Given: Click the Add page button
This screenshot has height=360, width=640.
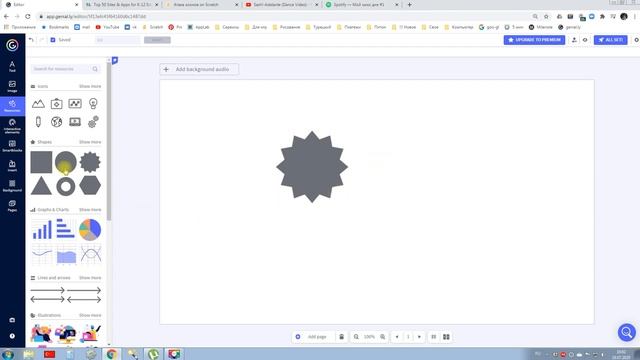Looking at the screenshot, I should 312,337.
